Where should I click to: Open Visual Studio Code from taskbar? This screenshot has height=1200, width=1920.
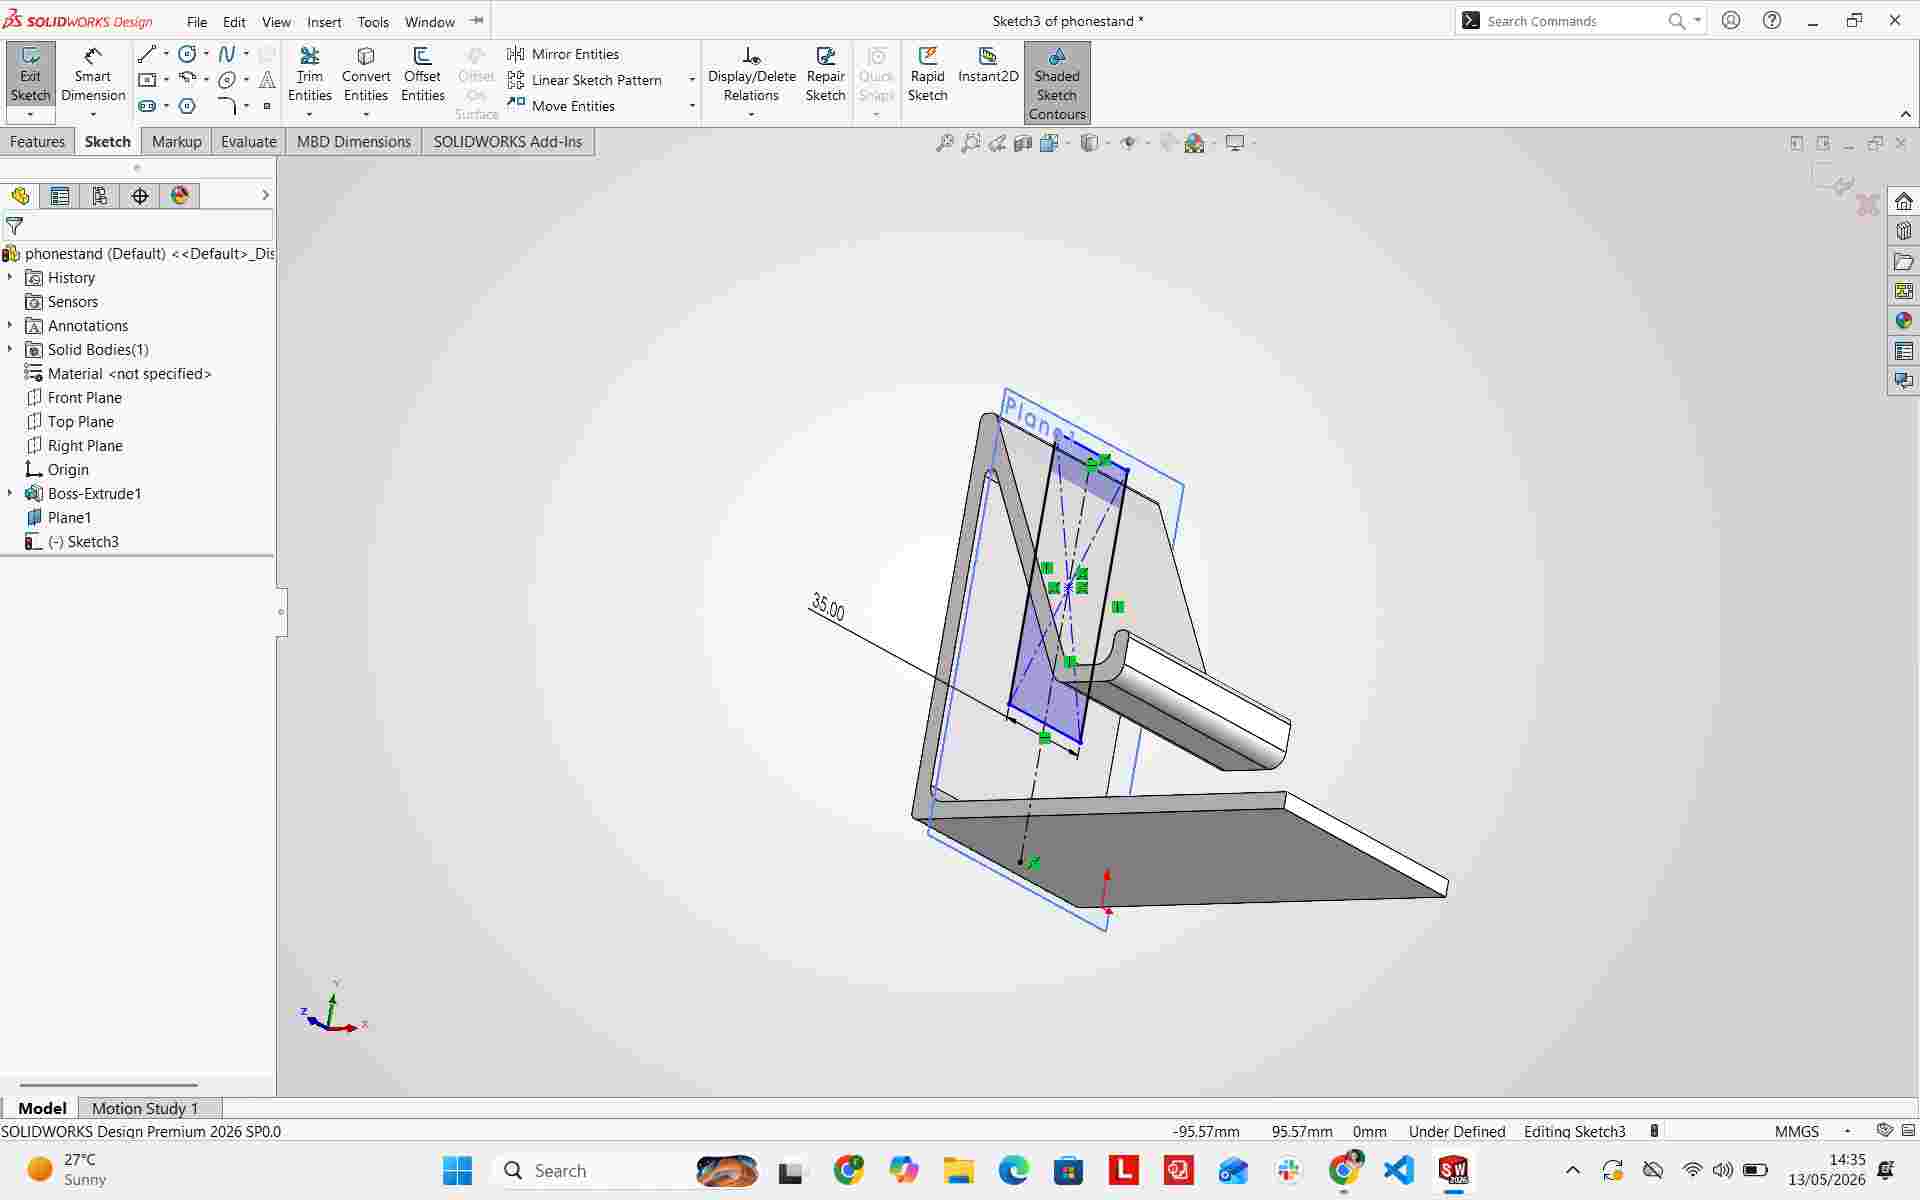pos(1399,1170)
